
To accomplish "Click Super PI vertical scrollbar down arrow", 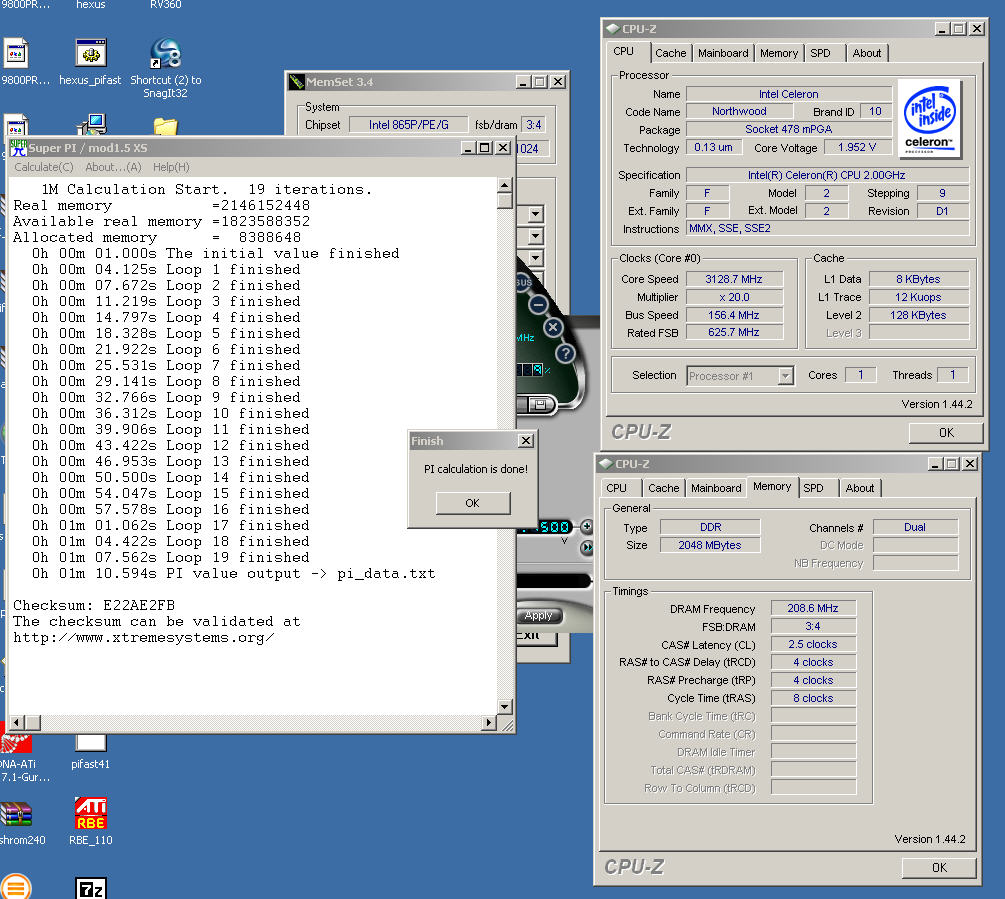I will (x=504, y=707).
